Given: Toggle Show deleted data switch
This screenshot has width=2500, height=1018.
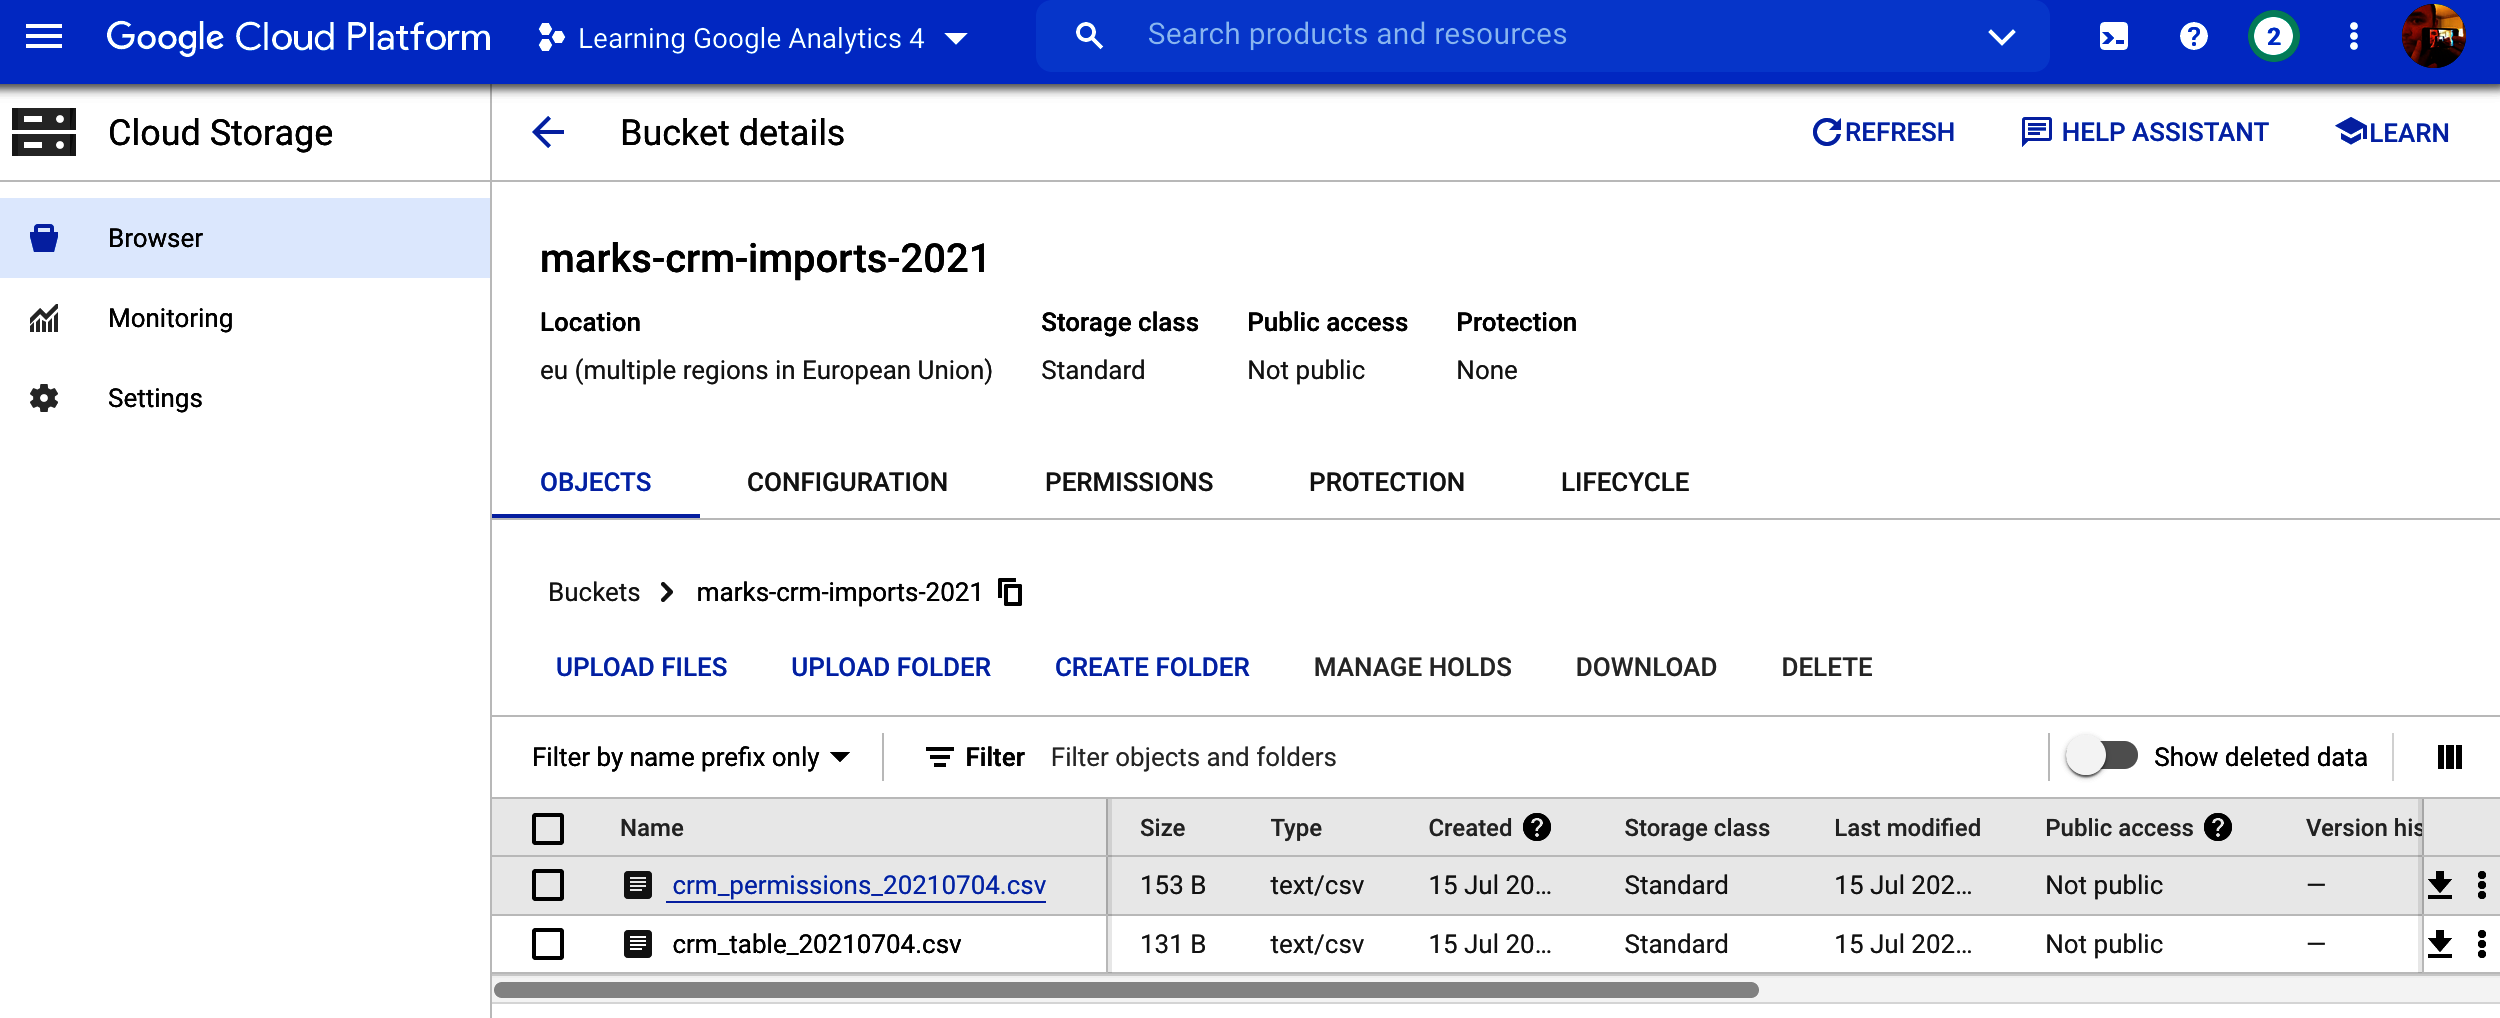Looking at the screenshot, I should pyautogui.click(x=2102, y=756).
